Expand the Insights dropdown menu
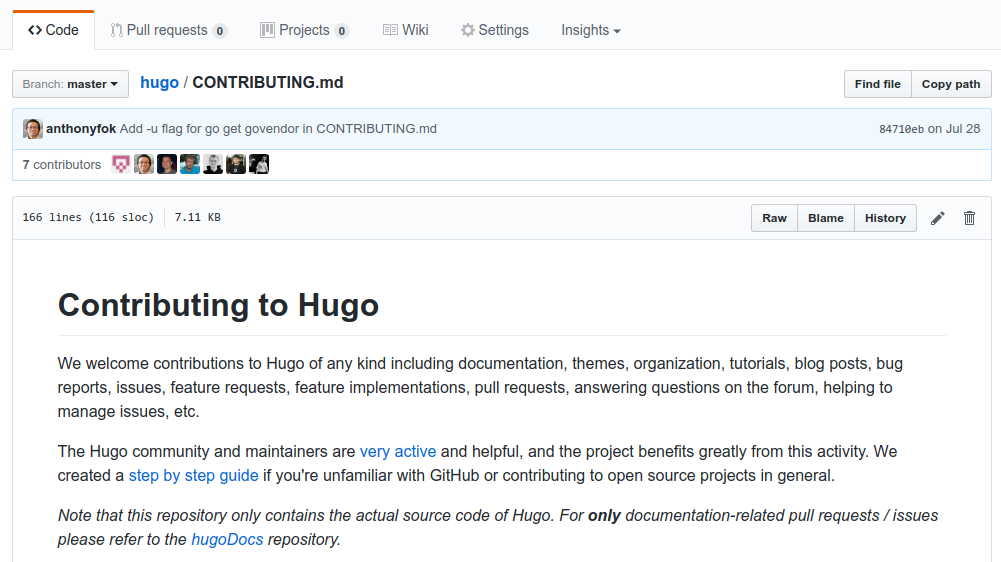 click(x=590, y=30)
